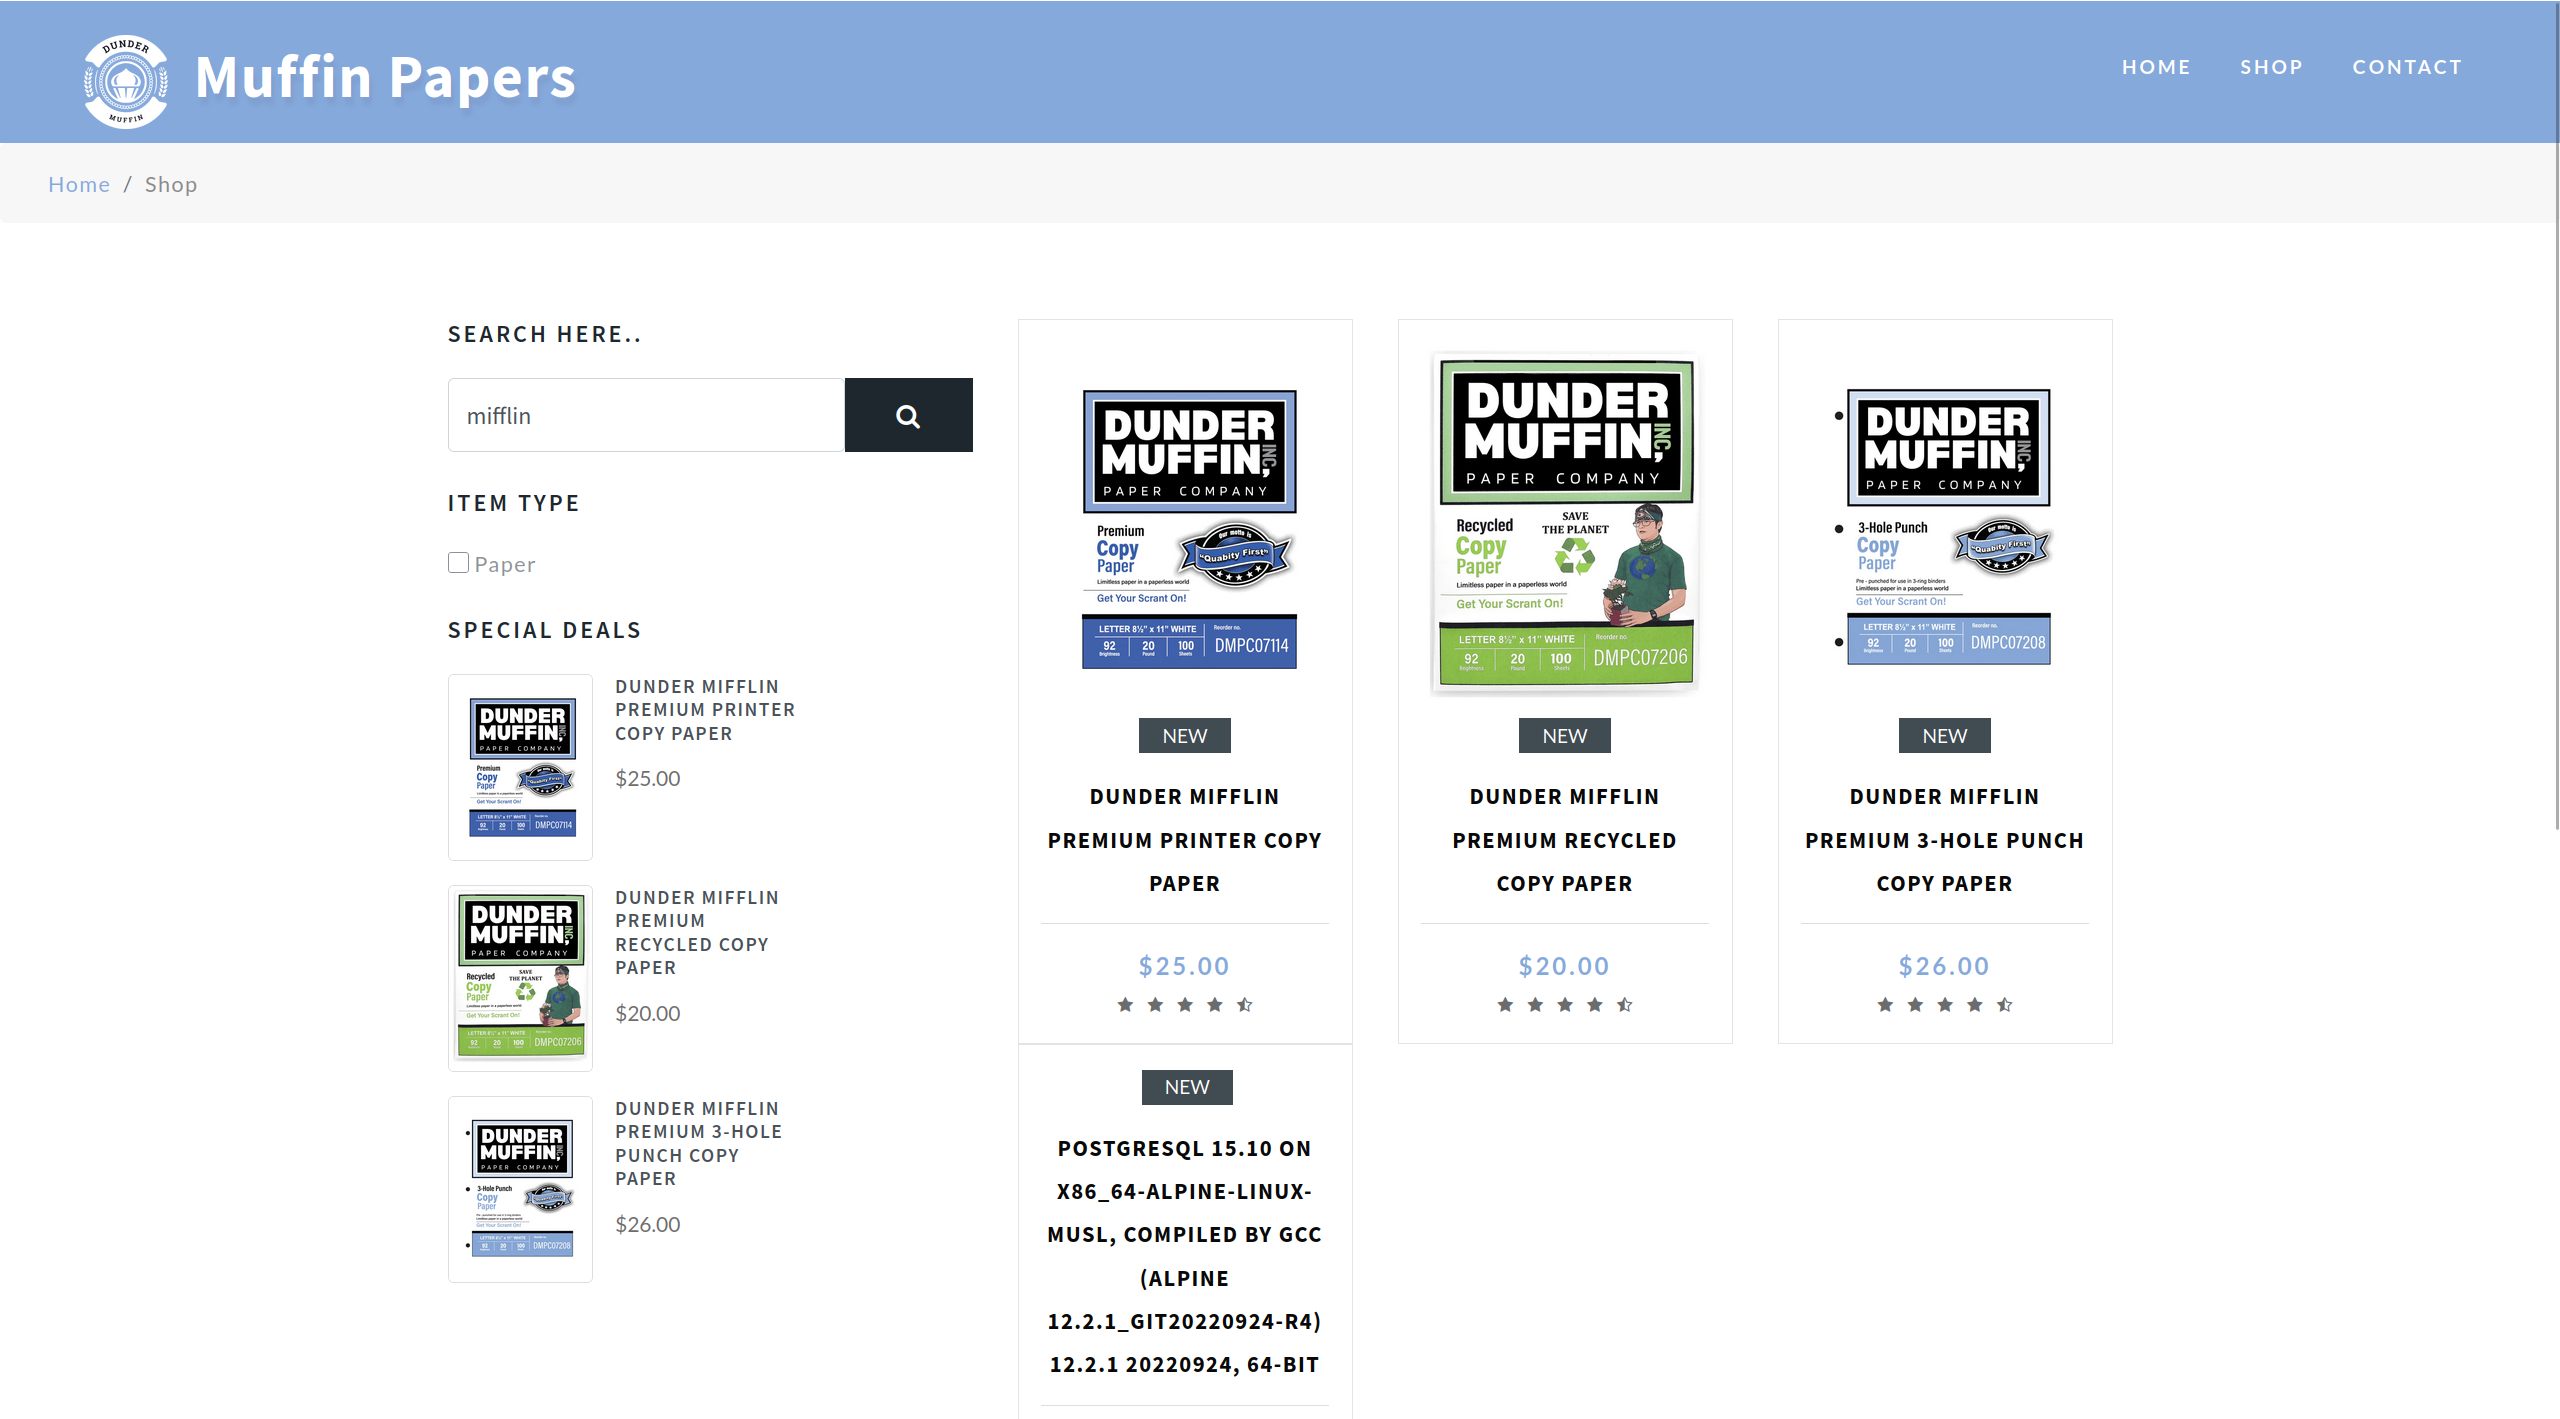Click the $26.00 price on product card
2560x1419 pixels.
tap(1945, 966)
